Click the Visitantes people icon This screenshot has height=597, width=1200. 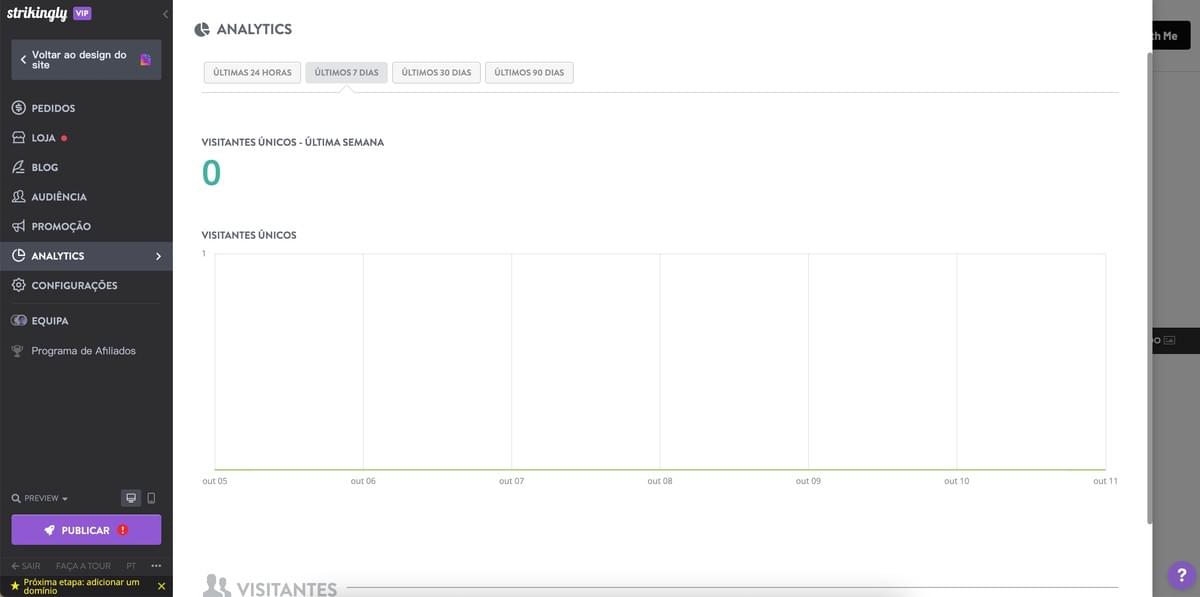pos(216,586)
